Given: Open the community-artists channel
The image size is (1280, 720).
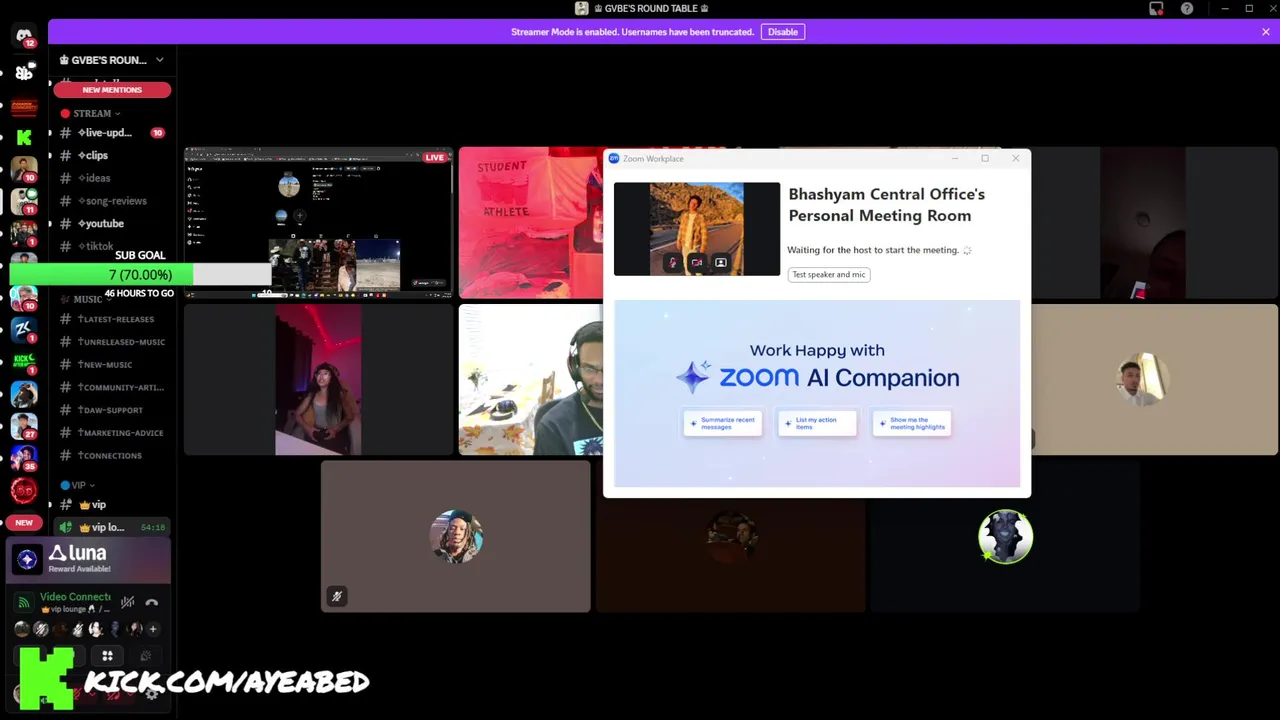Looking at the screenshot, I should [x=112, y=387].
